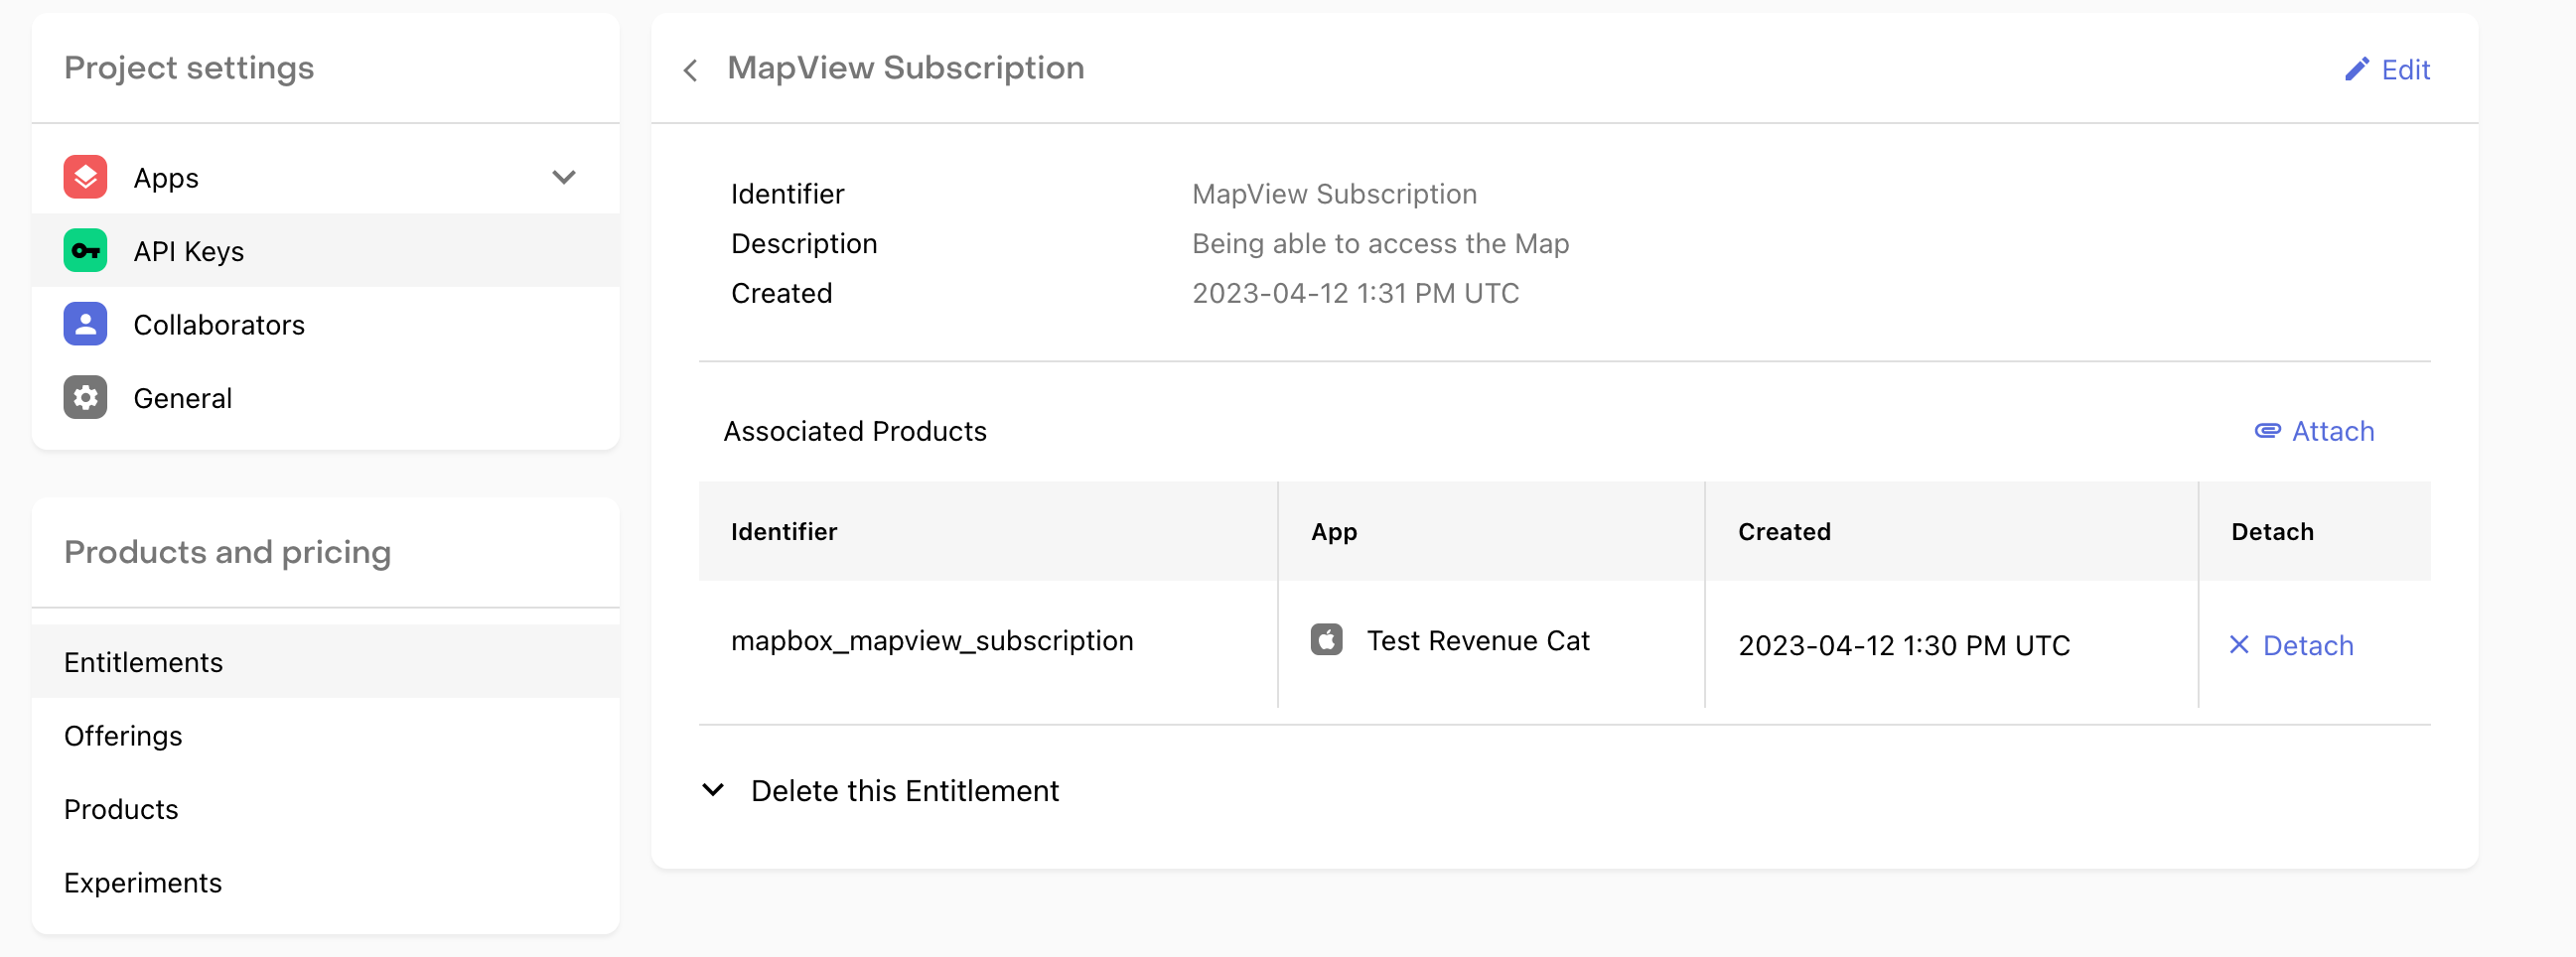Click Delete this Entitlement label
The image size is (2576, 957).
[x=904, y=791]
